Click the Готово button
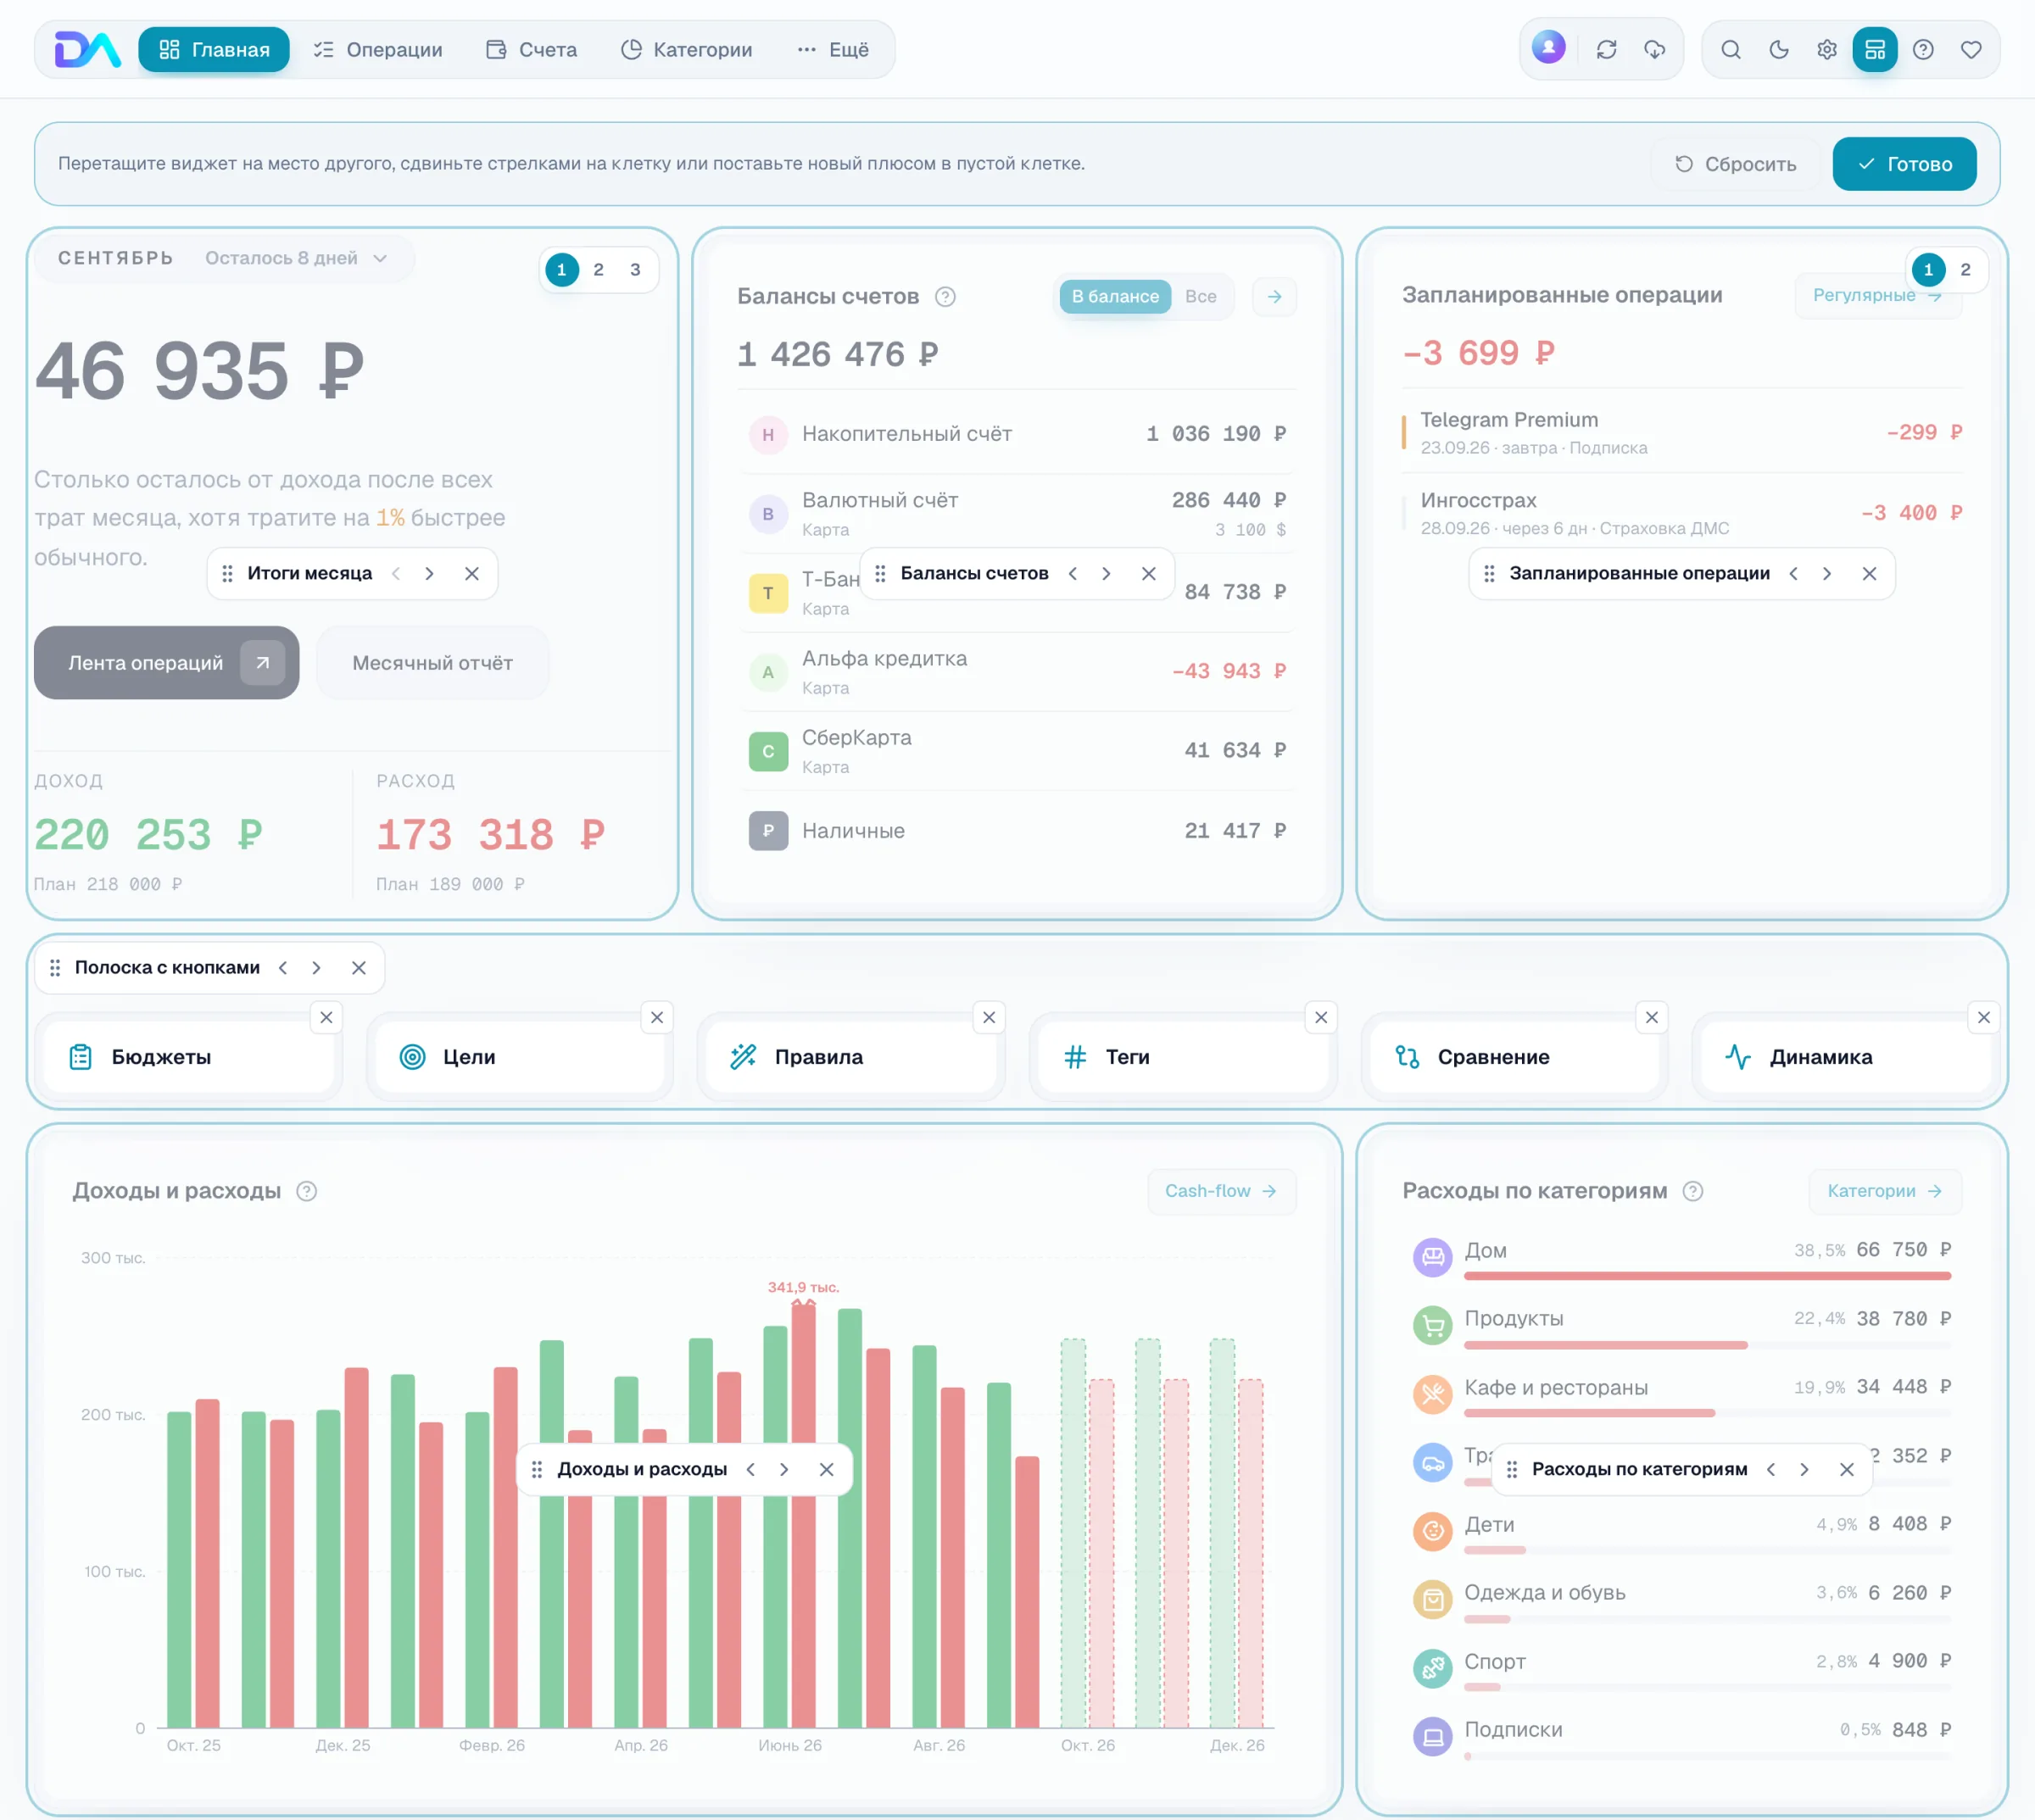2035x1820 pixels. coord(1904,164)
